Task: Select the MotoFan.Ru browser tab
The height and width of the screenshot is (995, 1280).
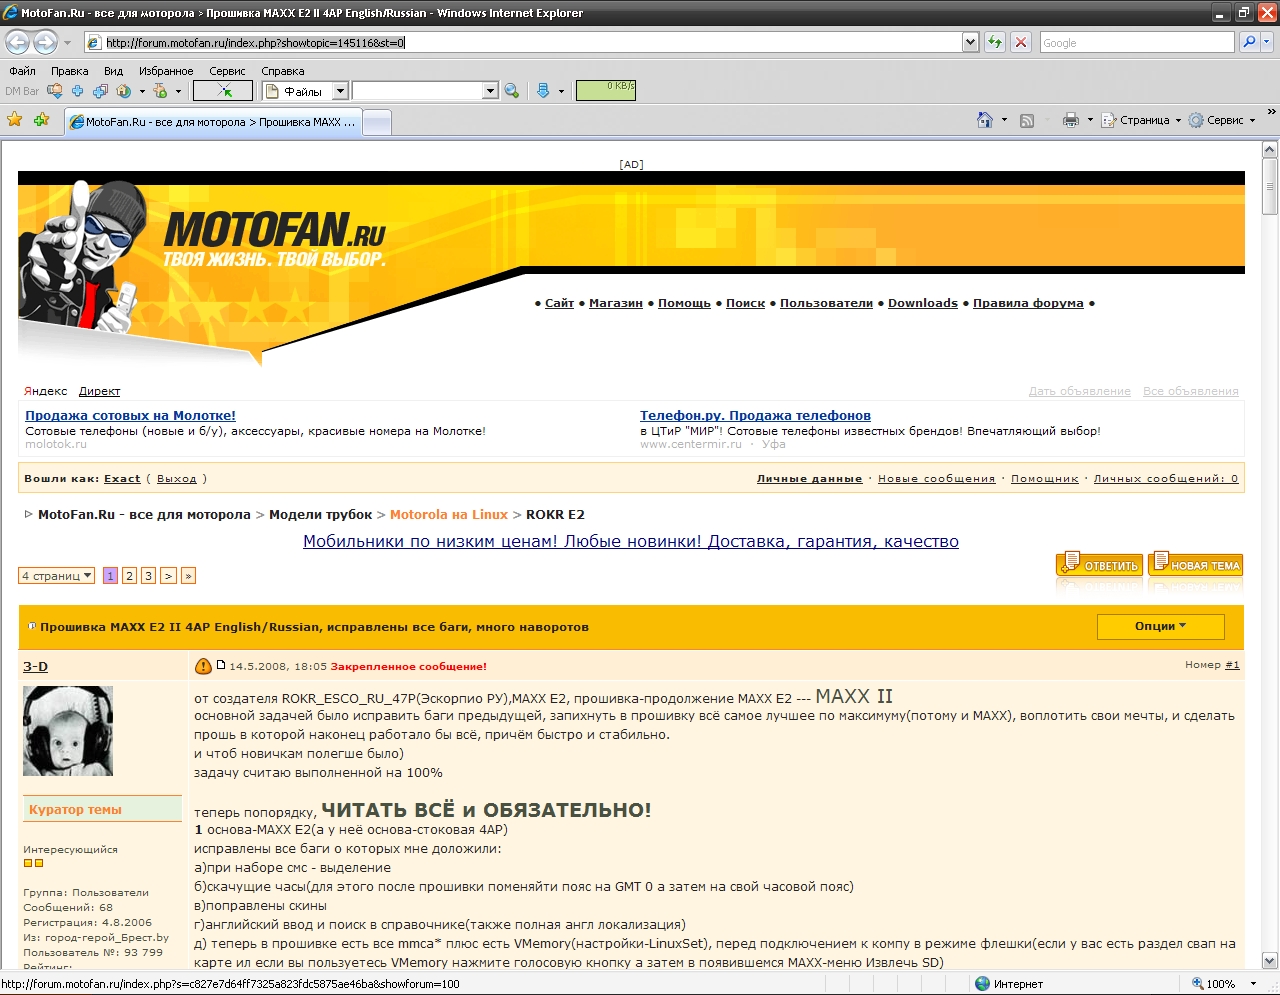Action: (x=213, y=122)
